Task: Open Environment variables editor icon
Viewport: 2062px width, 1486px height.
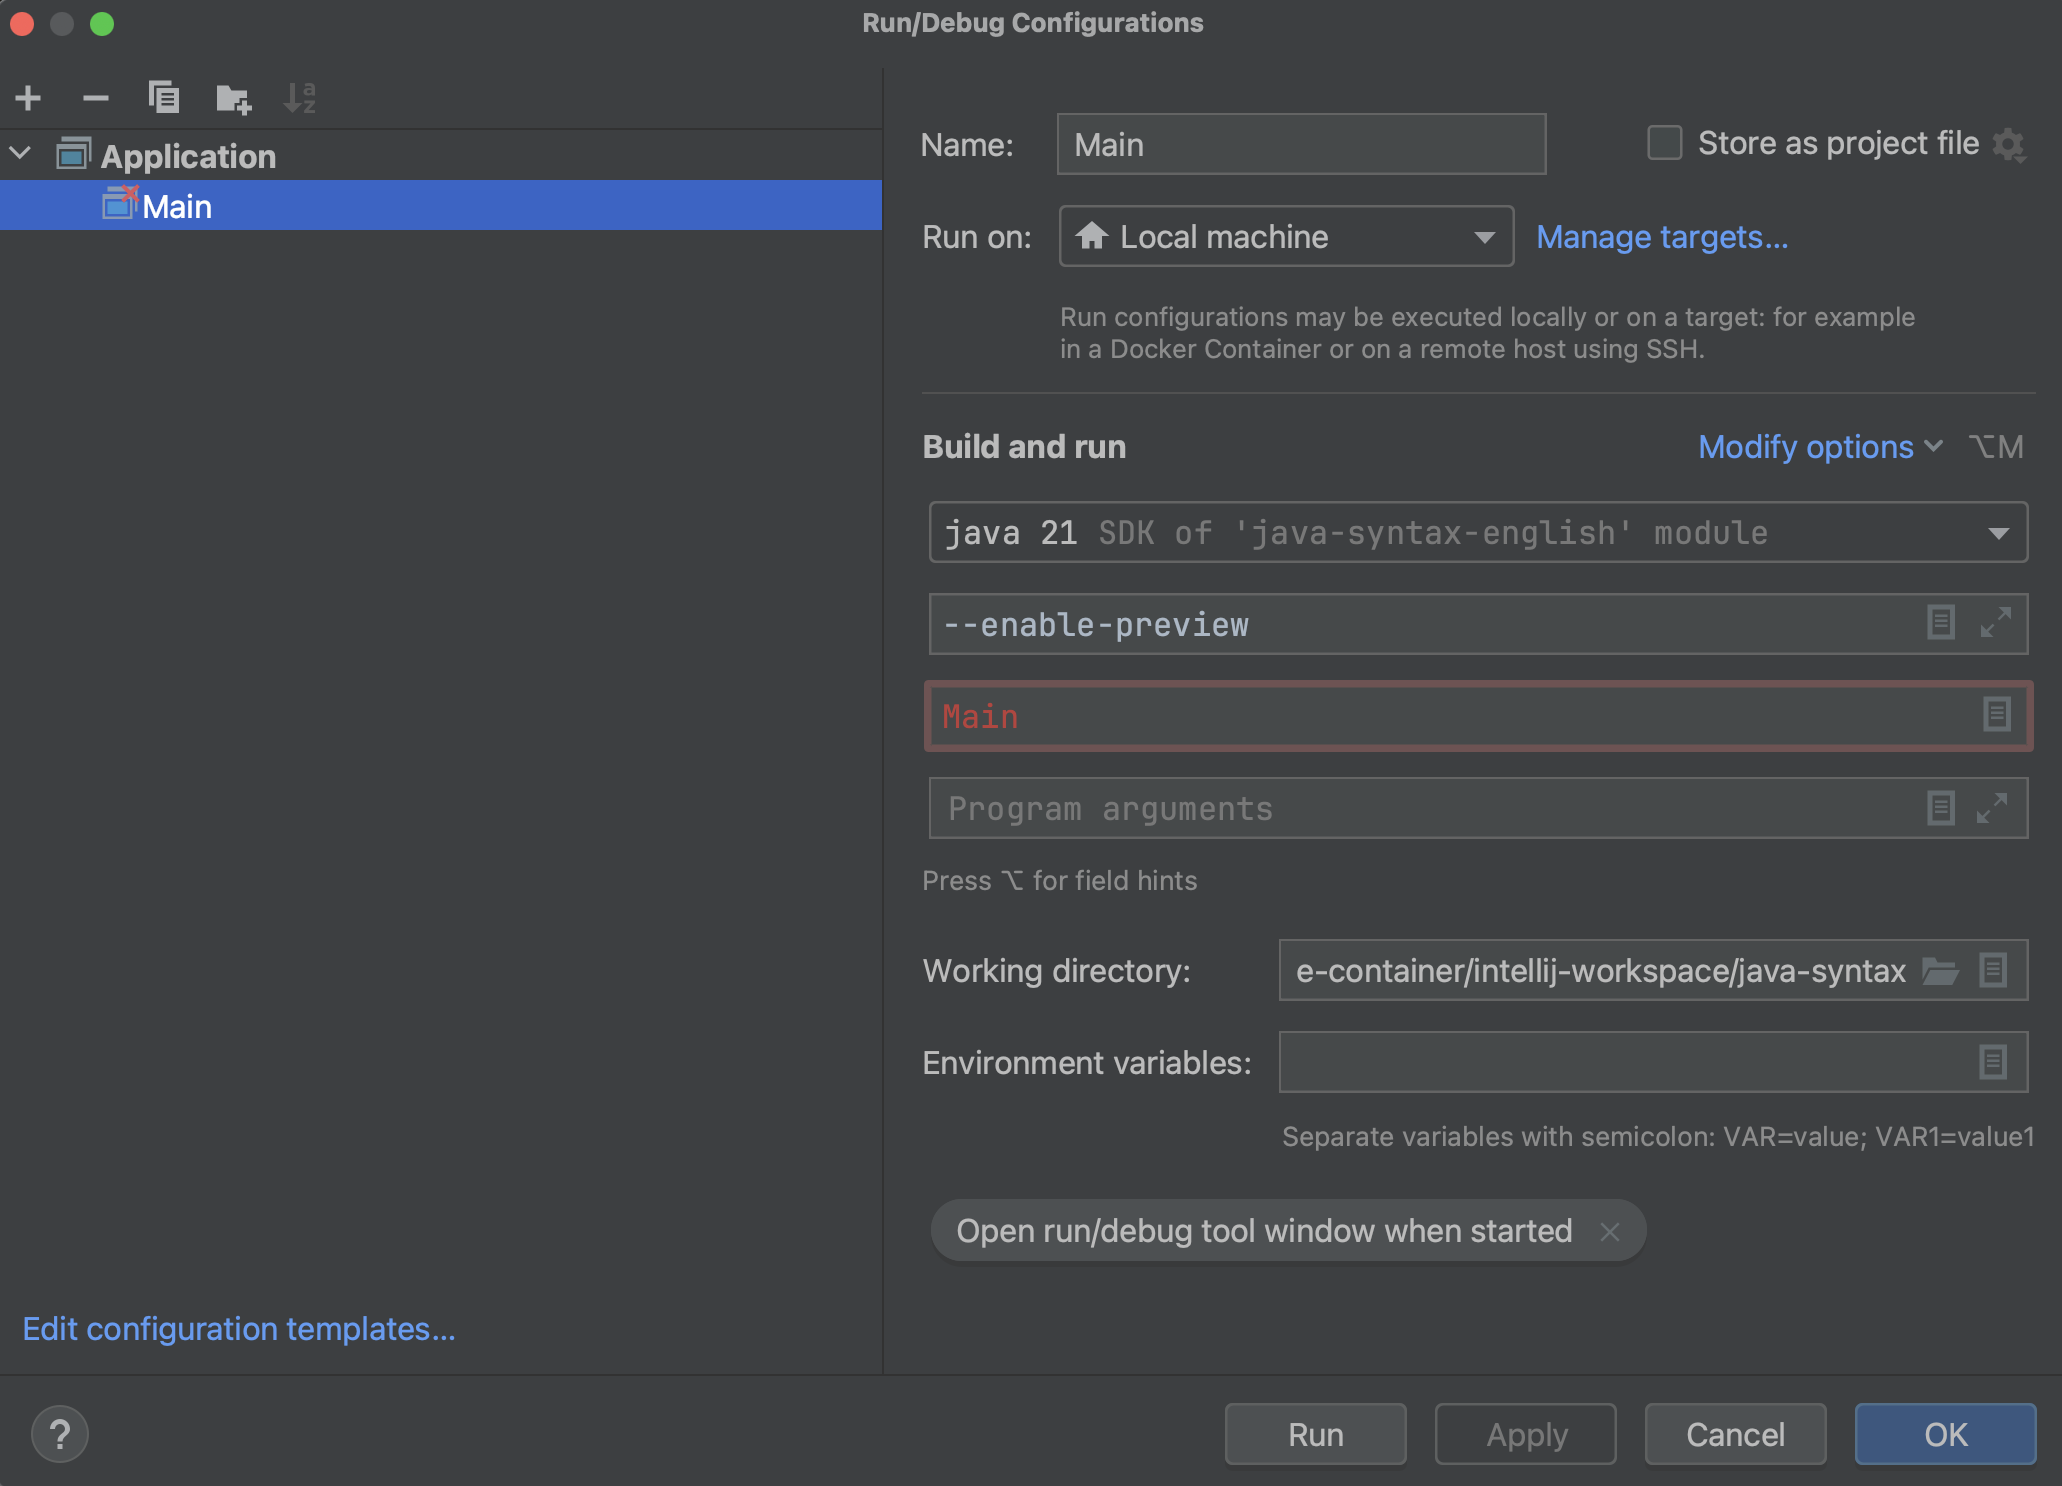Action: tap(1992, 1062)
